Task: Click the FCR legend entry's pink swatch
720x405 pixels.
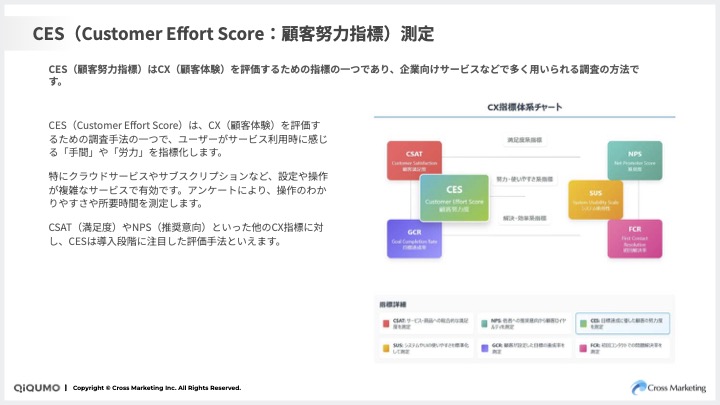Action: (x=581, y=346)
